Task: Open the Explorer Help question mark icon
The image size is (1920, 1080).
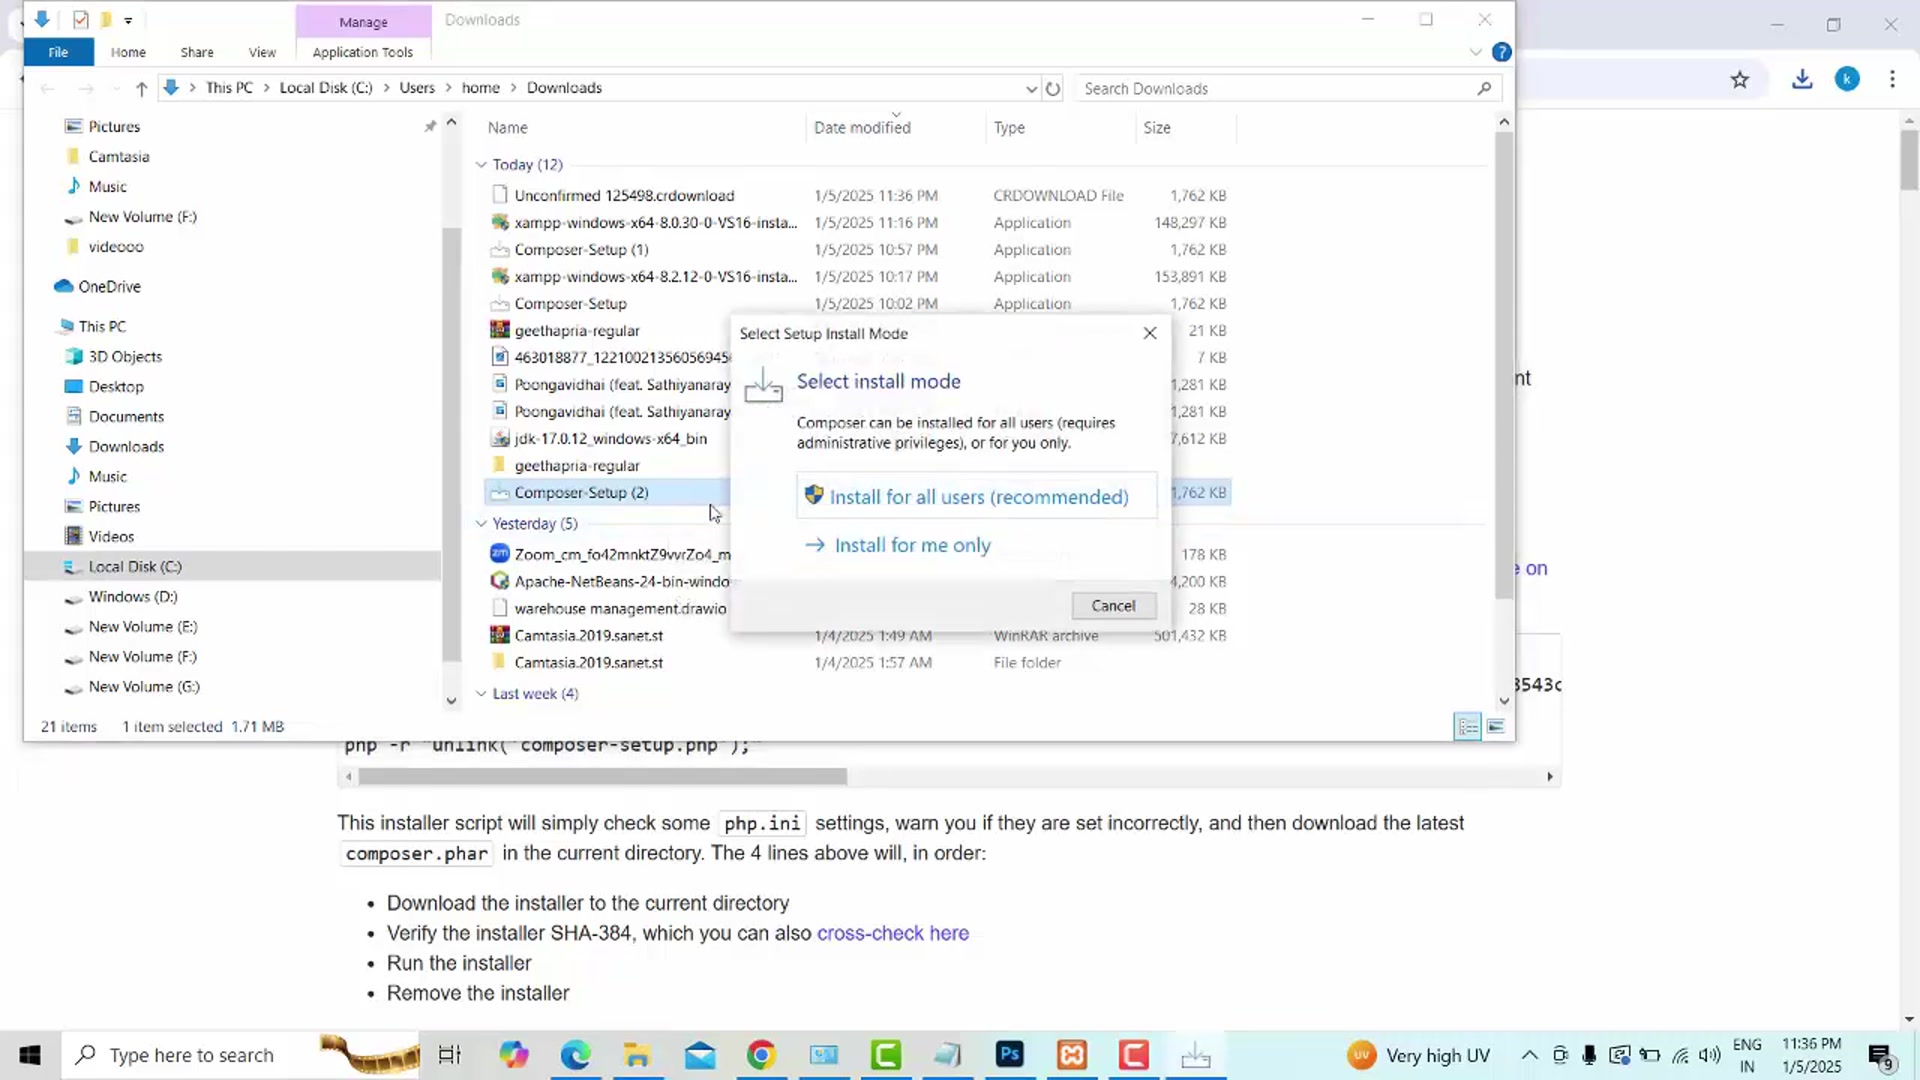Action: [1501, 52]
